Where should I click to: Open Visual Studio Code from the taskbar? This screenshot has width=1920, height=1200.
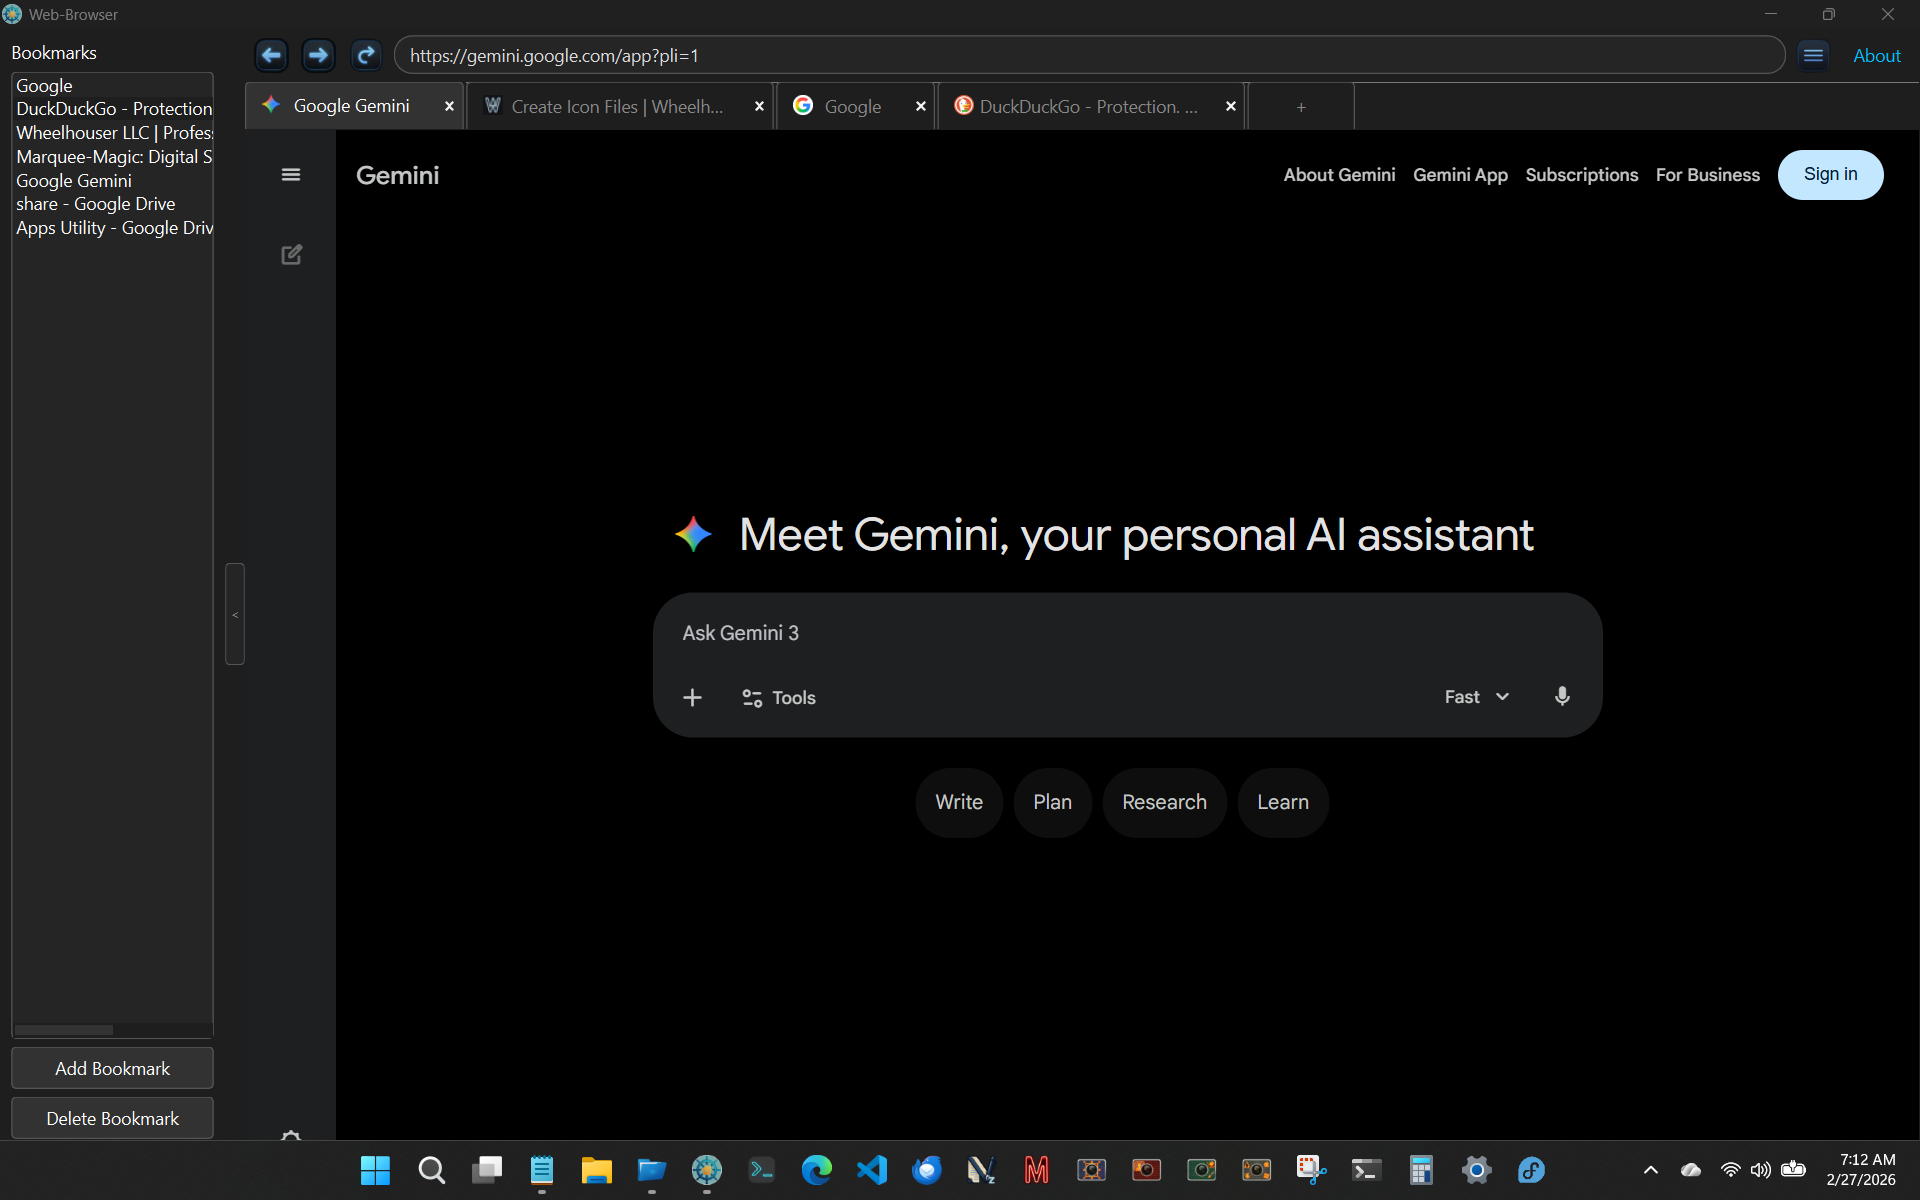click(x=872, y=1170)
